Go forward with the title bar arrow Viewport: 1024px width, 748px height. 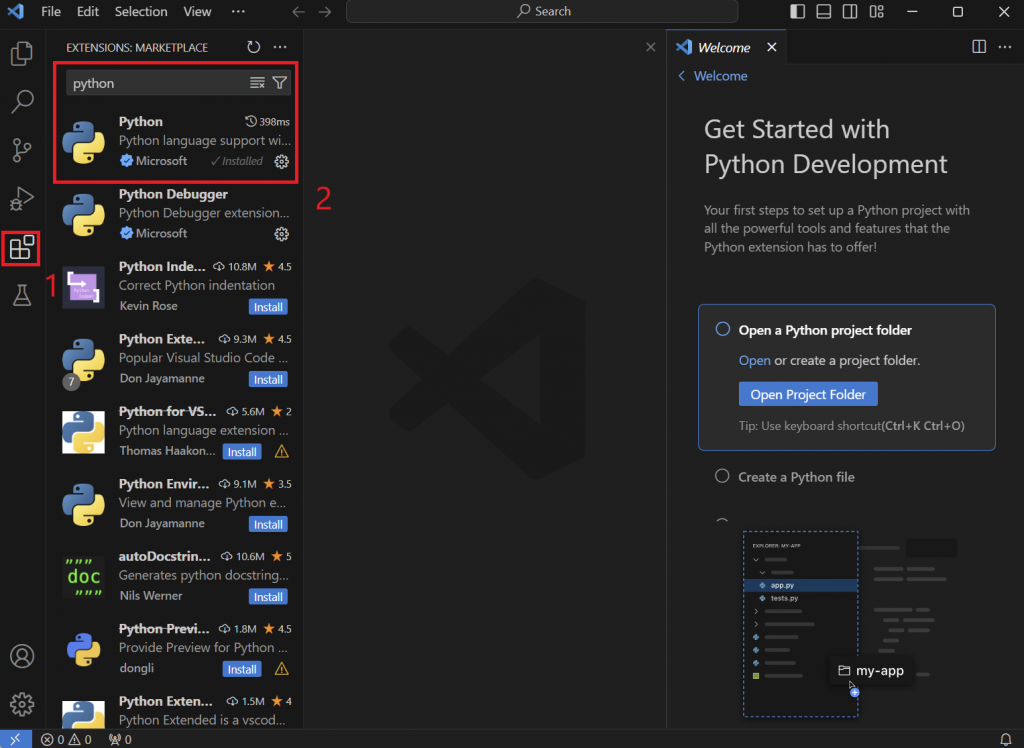pyautogui.click(x=325, y=12)
